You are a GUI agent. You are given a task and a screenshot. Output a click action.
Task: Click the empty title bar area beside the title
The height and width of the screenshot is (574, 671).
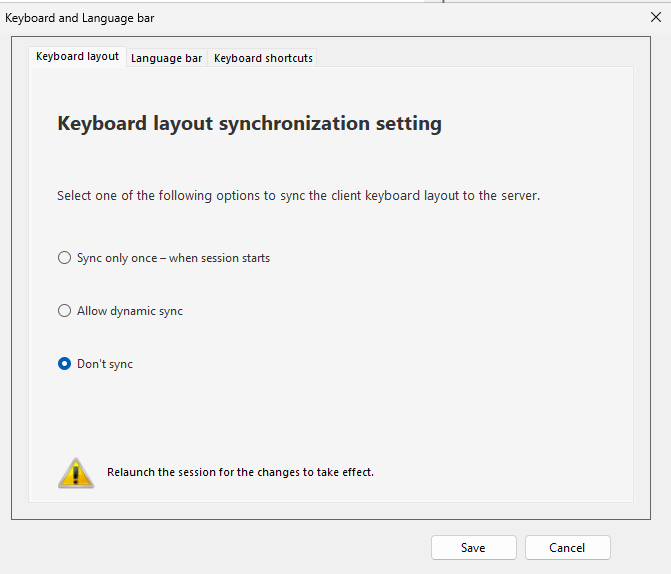point(400,18)
